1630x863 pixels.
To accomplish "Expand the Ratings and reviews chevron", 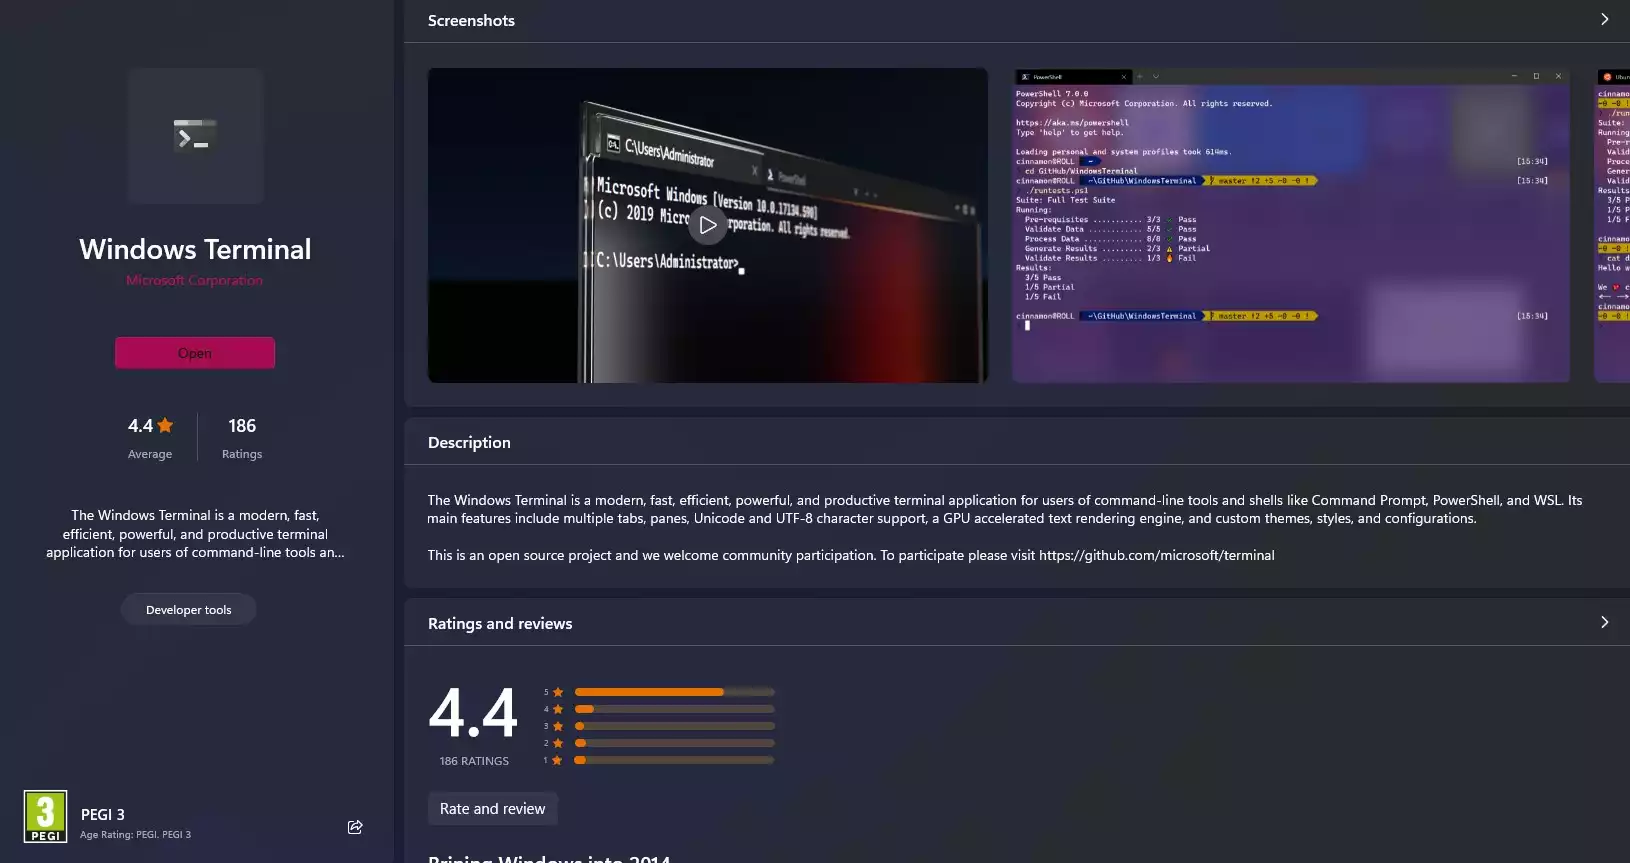I will (1605, 622).
